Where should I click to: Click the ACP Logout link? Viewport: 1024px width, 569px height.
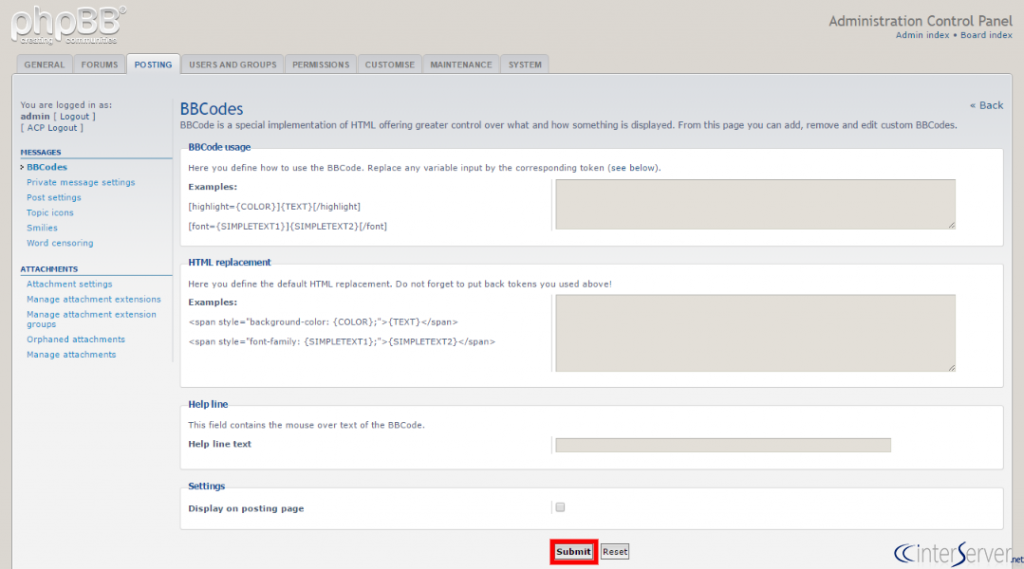(52, 128)
